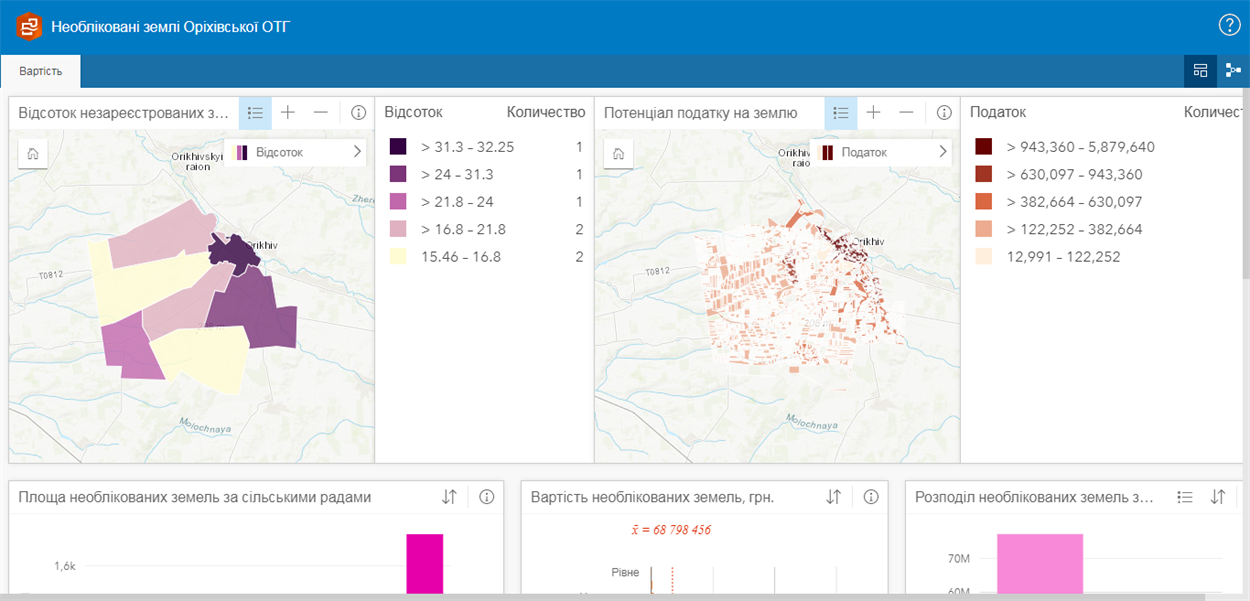Select the pink bar in the Розподіл chart

(x=1040, y=563)
